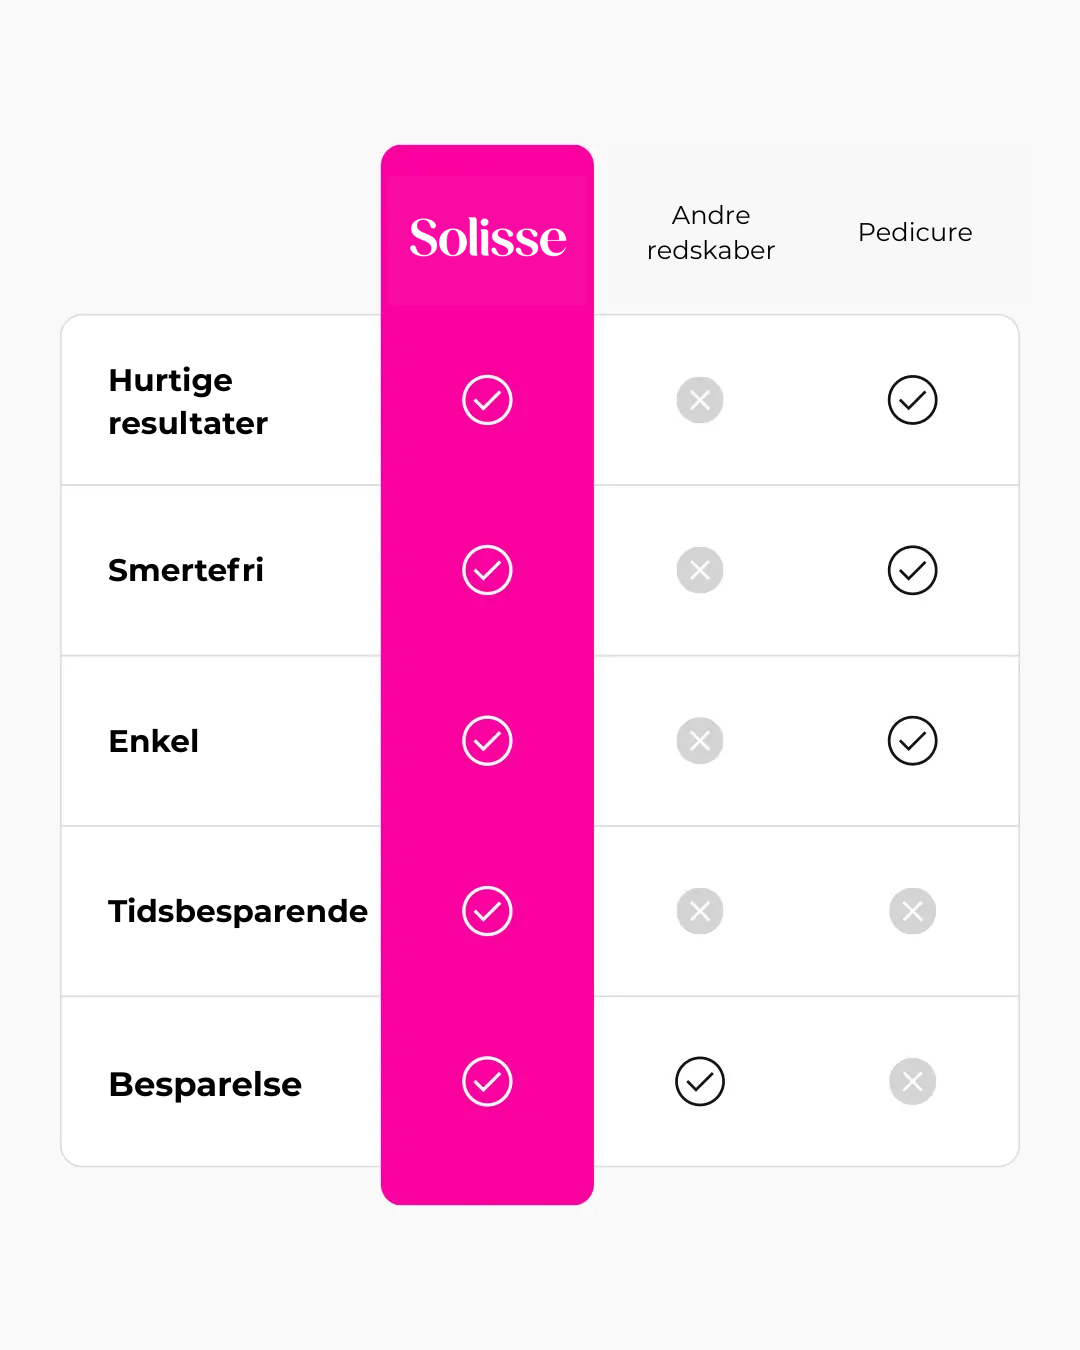This screenshot has height=1350, width=1080.
Task: Click Solisse checkmark in Besparelse row
Action: [x=487, y=1081]
